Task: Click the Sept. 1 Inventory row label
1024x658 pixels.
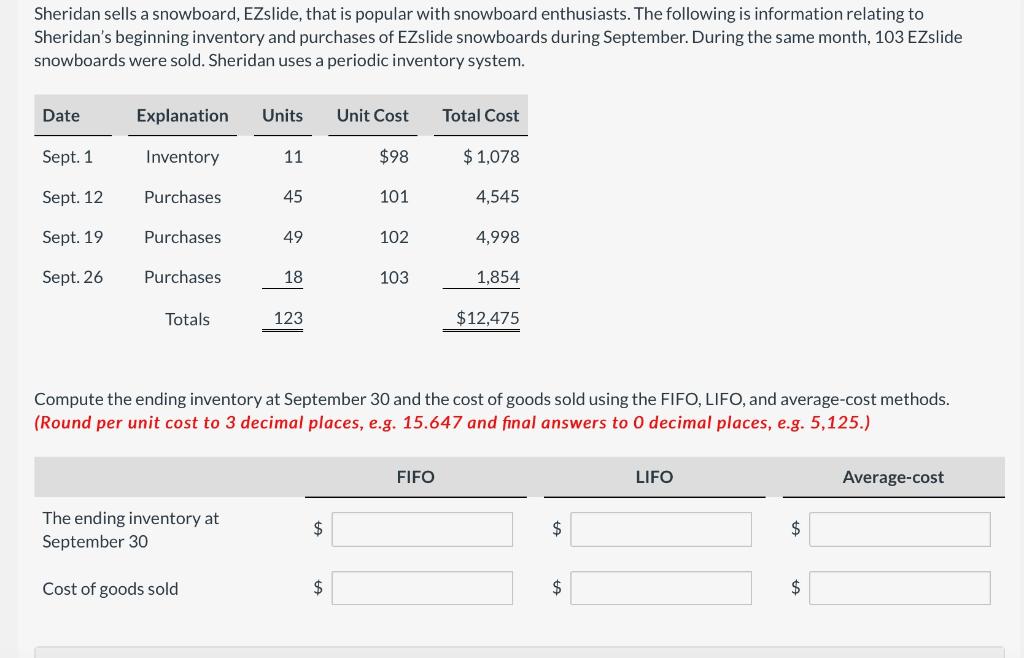Action: point(182,157)
